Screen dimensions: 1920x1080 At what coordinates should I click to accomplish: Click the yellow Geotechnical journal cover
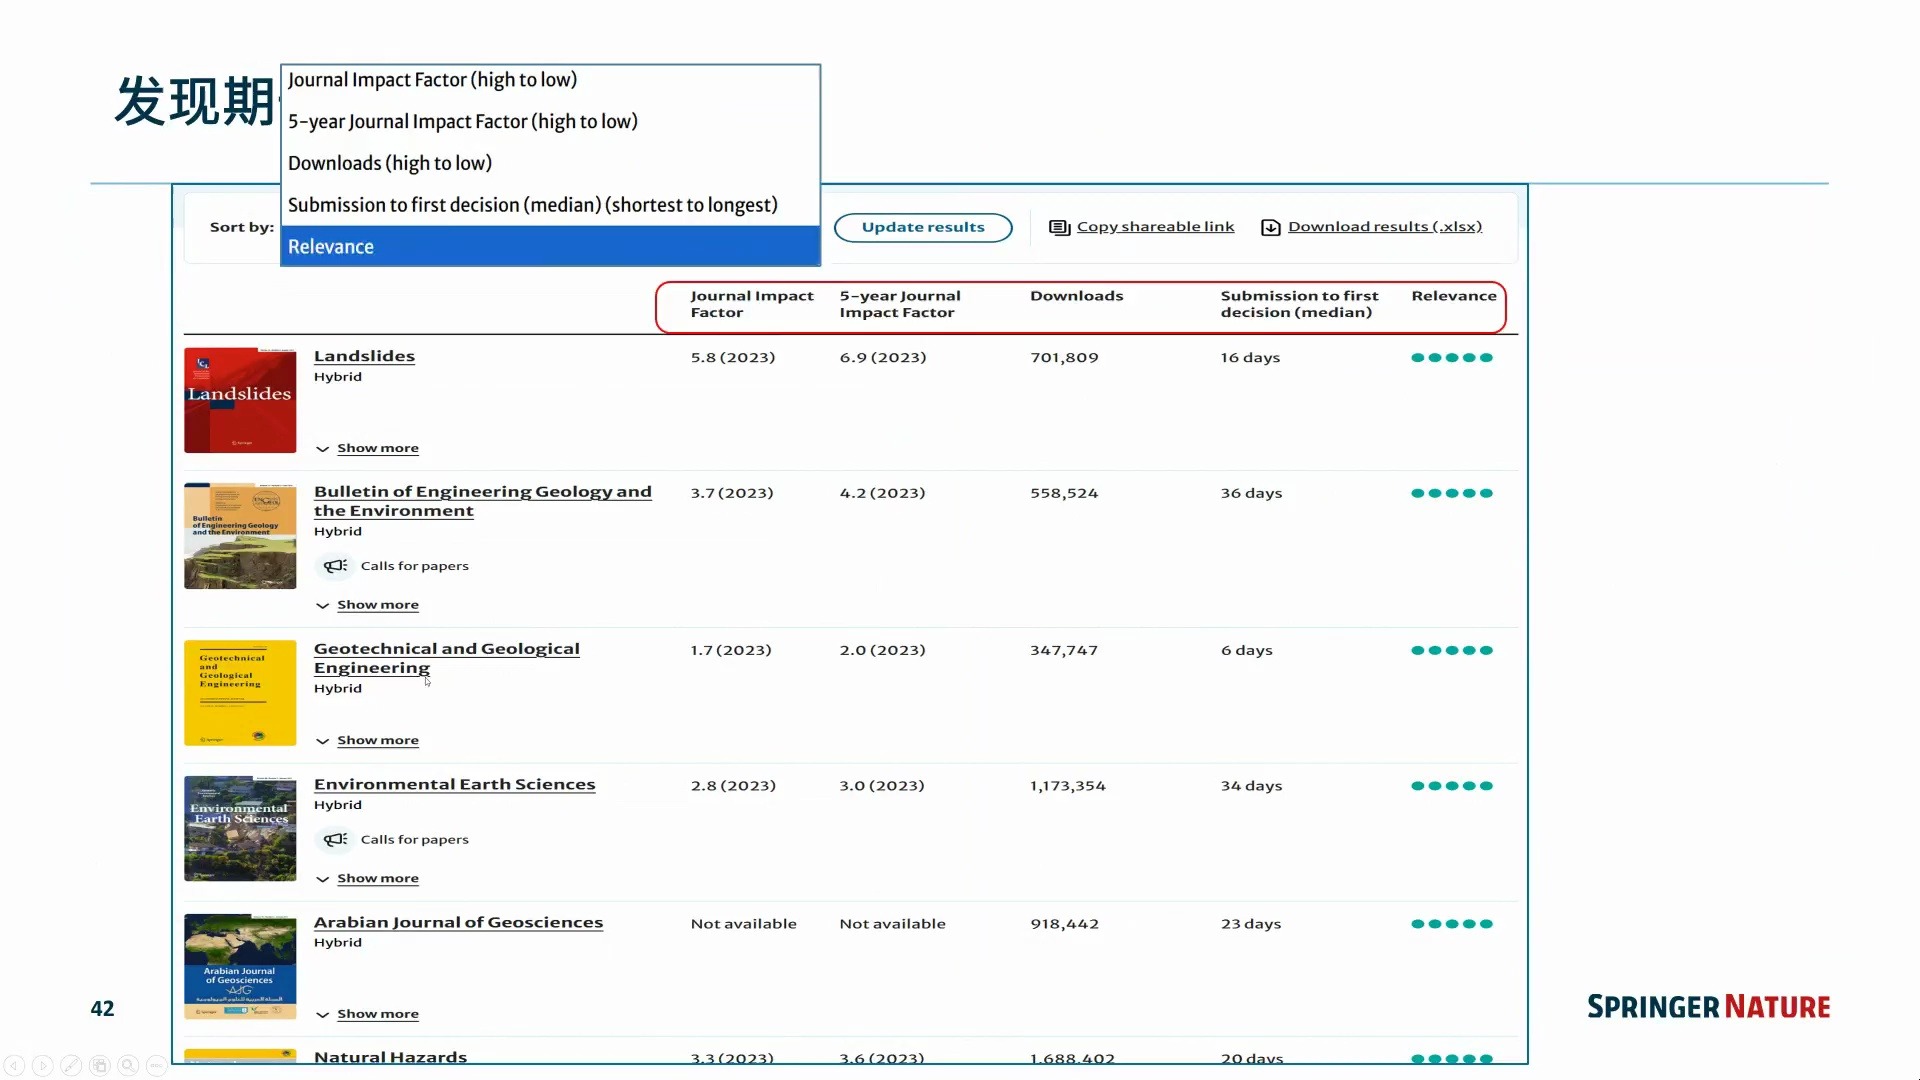(240, 693)
